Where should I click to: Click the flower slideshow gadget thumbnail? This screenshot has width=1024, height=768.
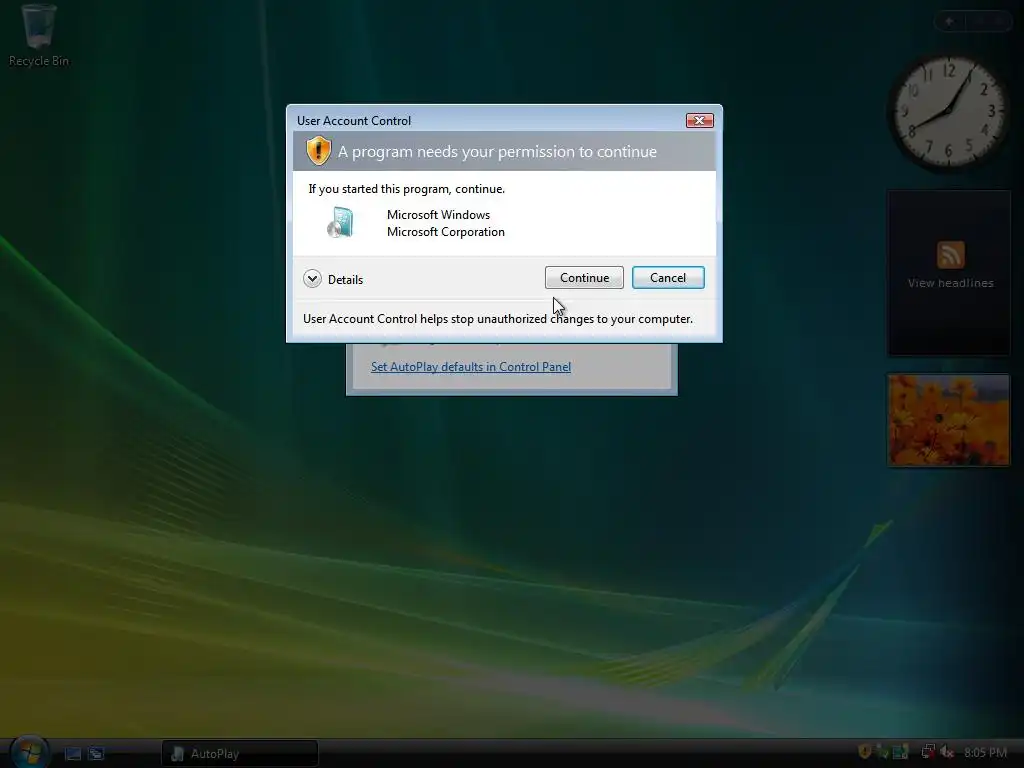click(948, 420)
